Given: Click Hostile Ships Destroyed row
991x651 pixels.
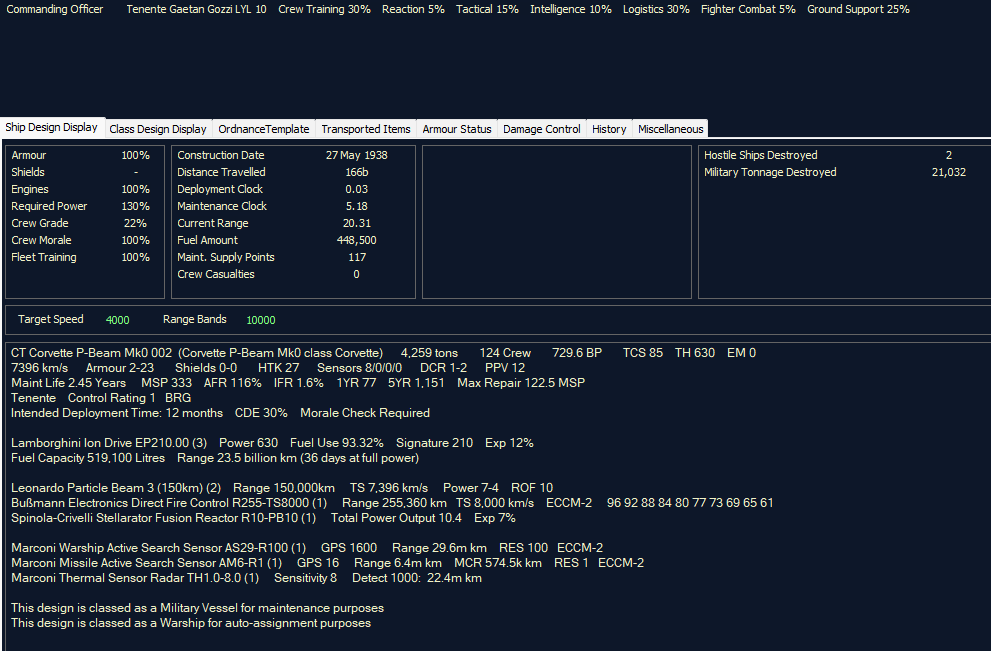Looking at the screenshot, I should tap(828, 155).
